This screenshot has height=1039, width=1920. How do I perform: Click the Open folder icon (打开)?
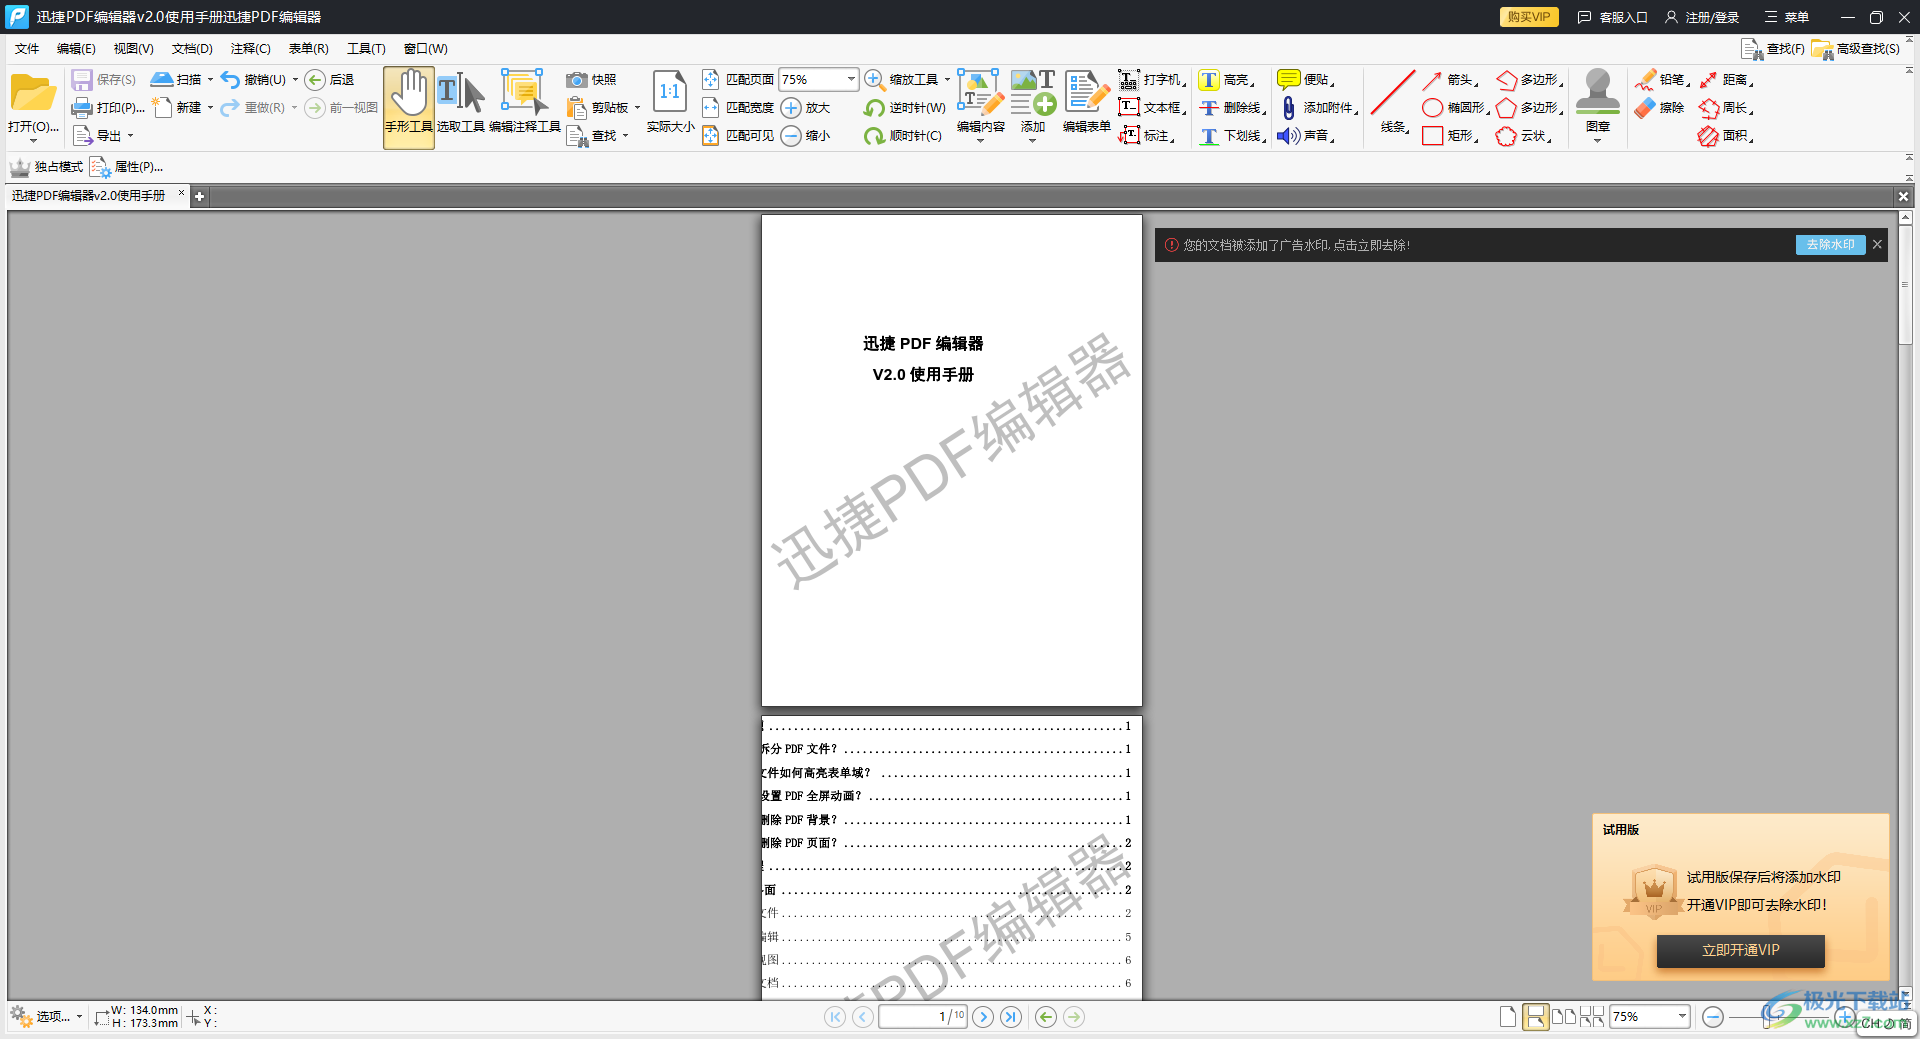pos(33,95)
